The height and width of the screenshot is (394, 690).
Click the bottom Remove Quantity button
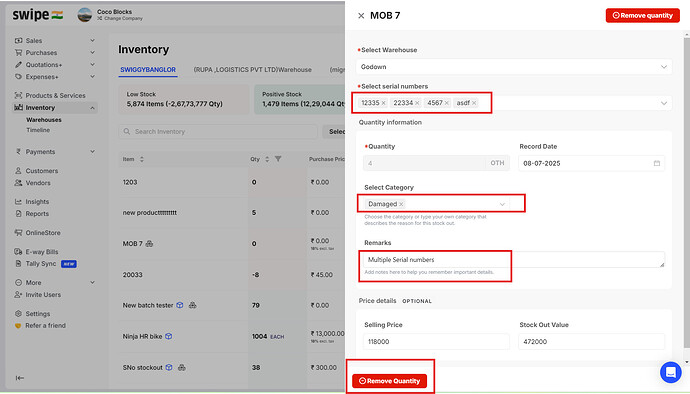tap(389, 381)
